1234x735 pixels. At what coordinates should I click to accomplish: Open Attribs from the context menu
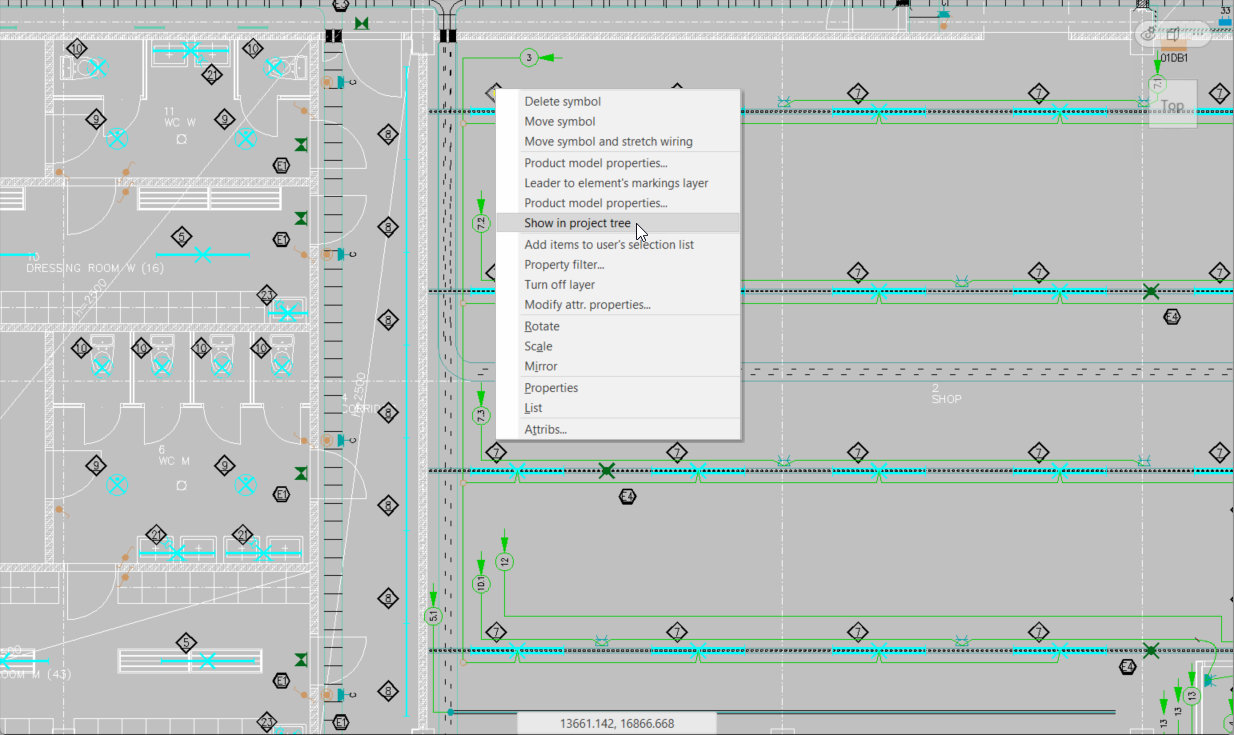point(545,429)
